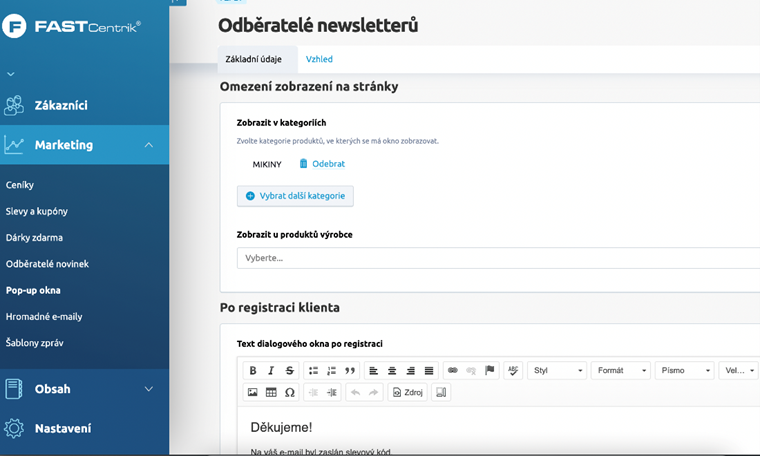Toggle Zdroj source view
760x456 pixels.
tap(408, 393)
